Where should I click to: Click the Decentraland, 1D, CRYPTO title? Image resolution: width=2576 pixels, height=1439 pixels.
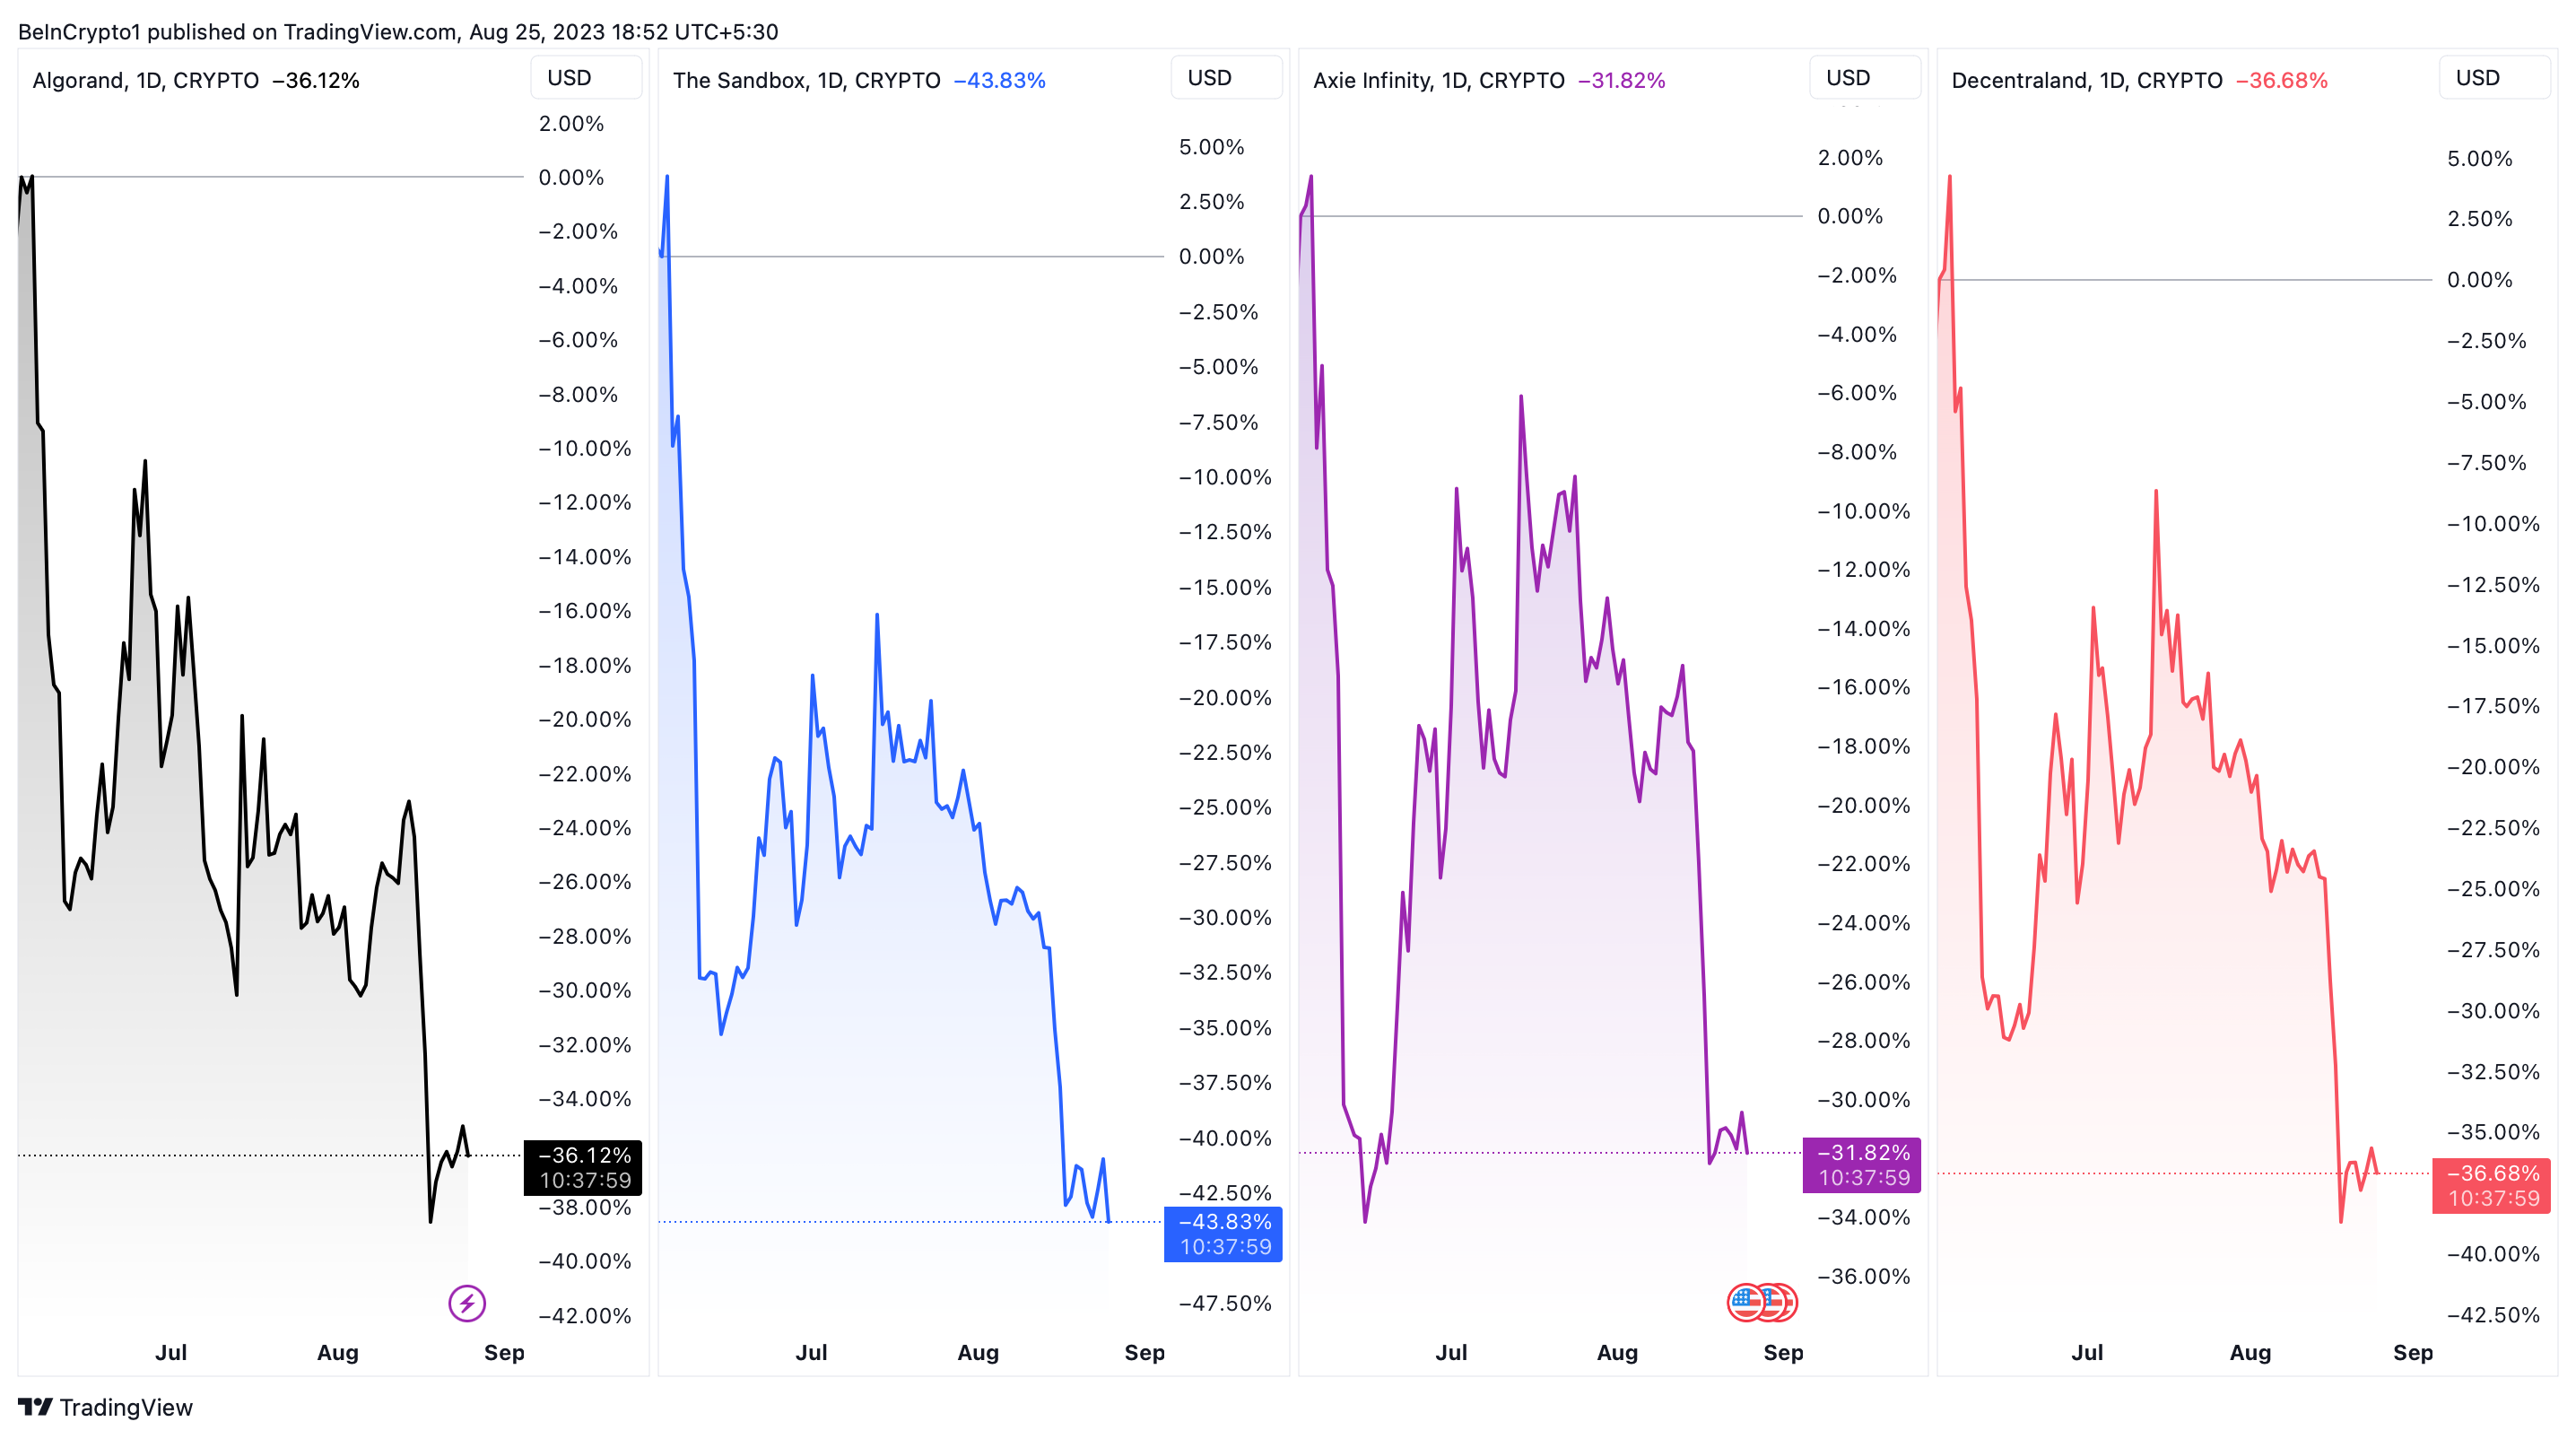click(x=2086, y=81)
